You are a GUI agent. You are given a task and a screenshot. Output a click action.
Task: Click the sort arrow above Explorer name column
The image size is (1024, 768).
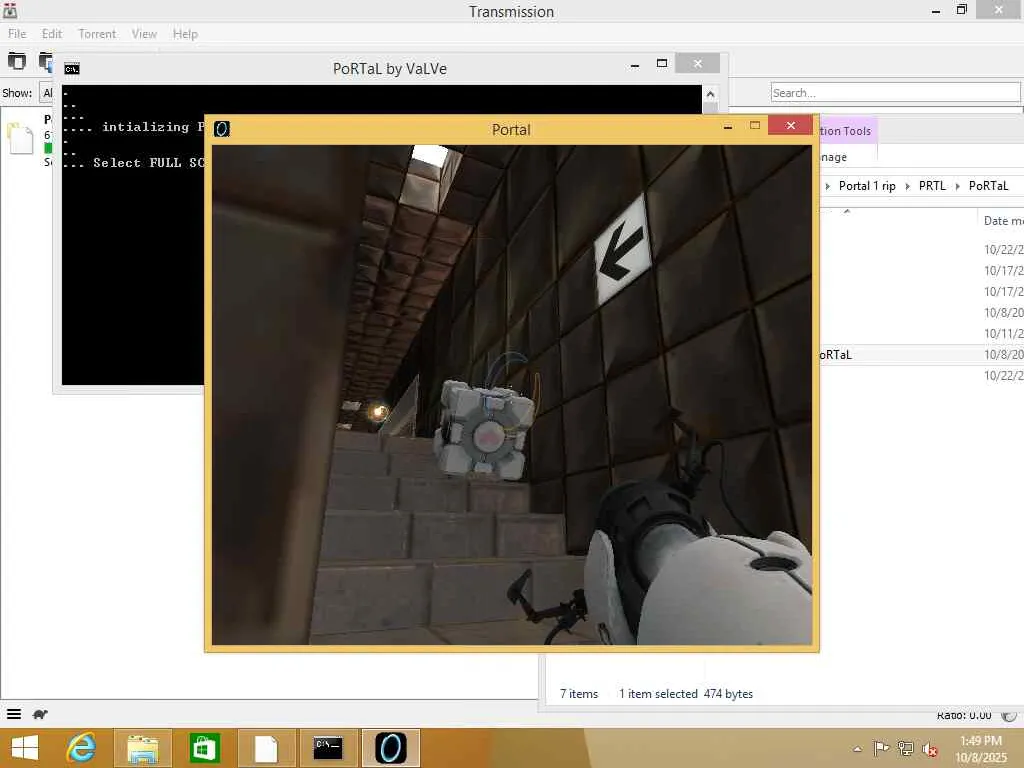[x=846, y=211]
